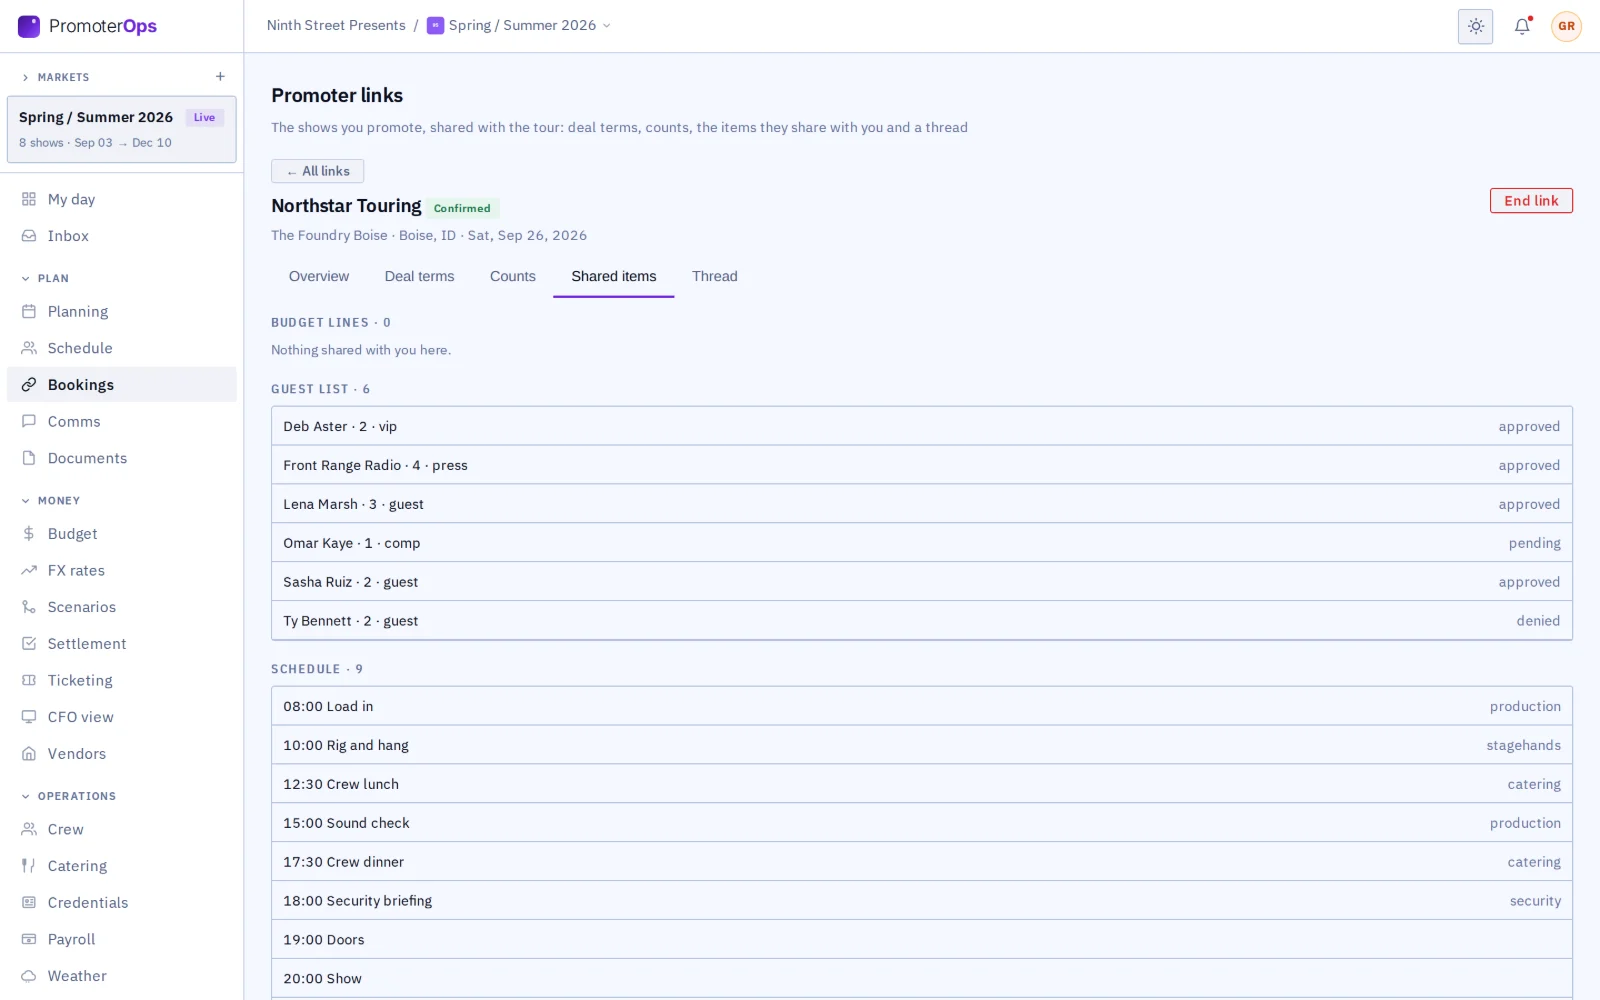Open the Budget page
The height and width of the screenshot is (1000, 1600).
122,534
